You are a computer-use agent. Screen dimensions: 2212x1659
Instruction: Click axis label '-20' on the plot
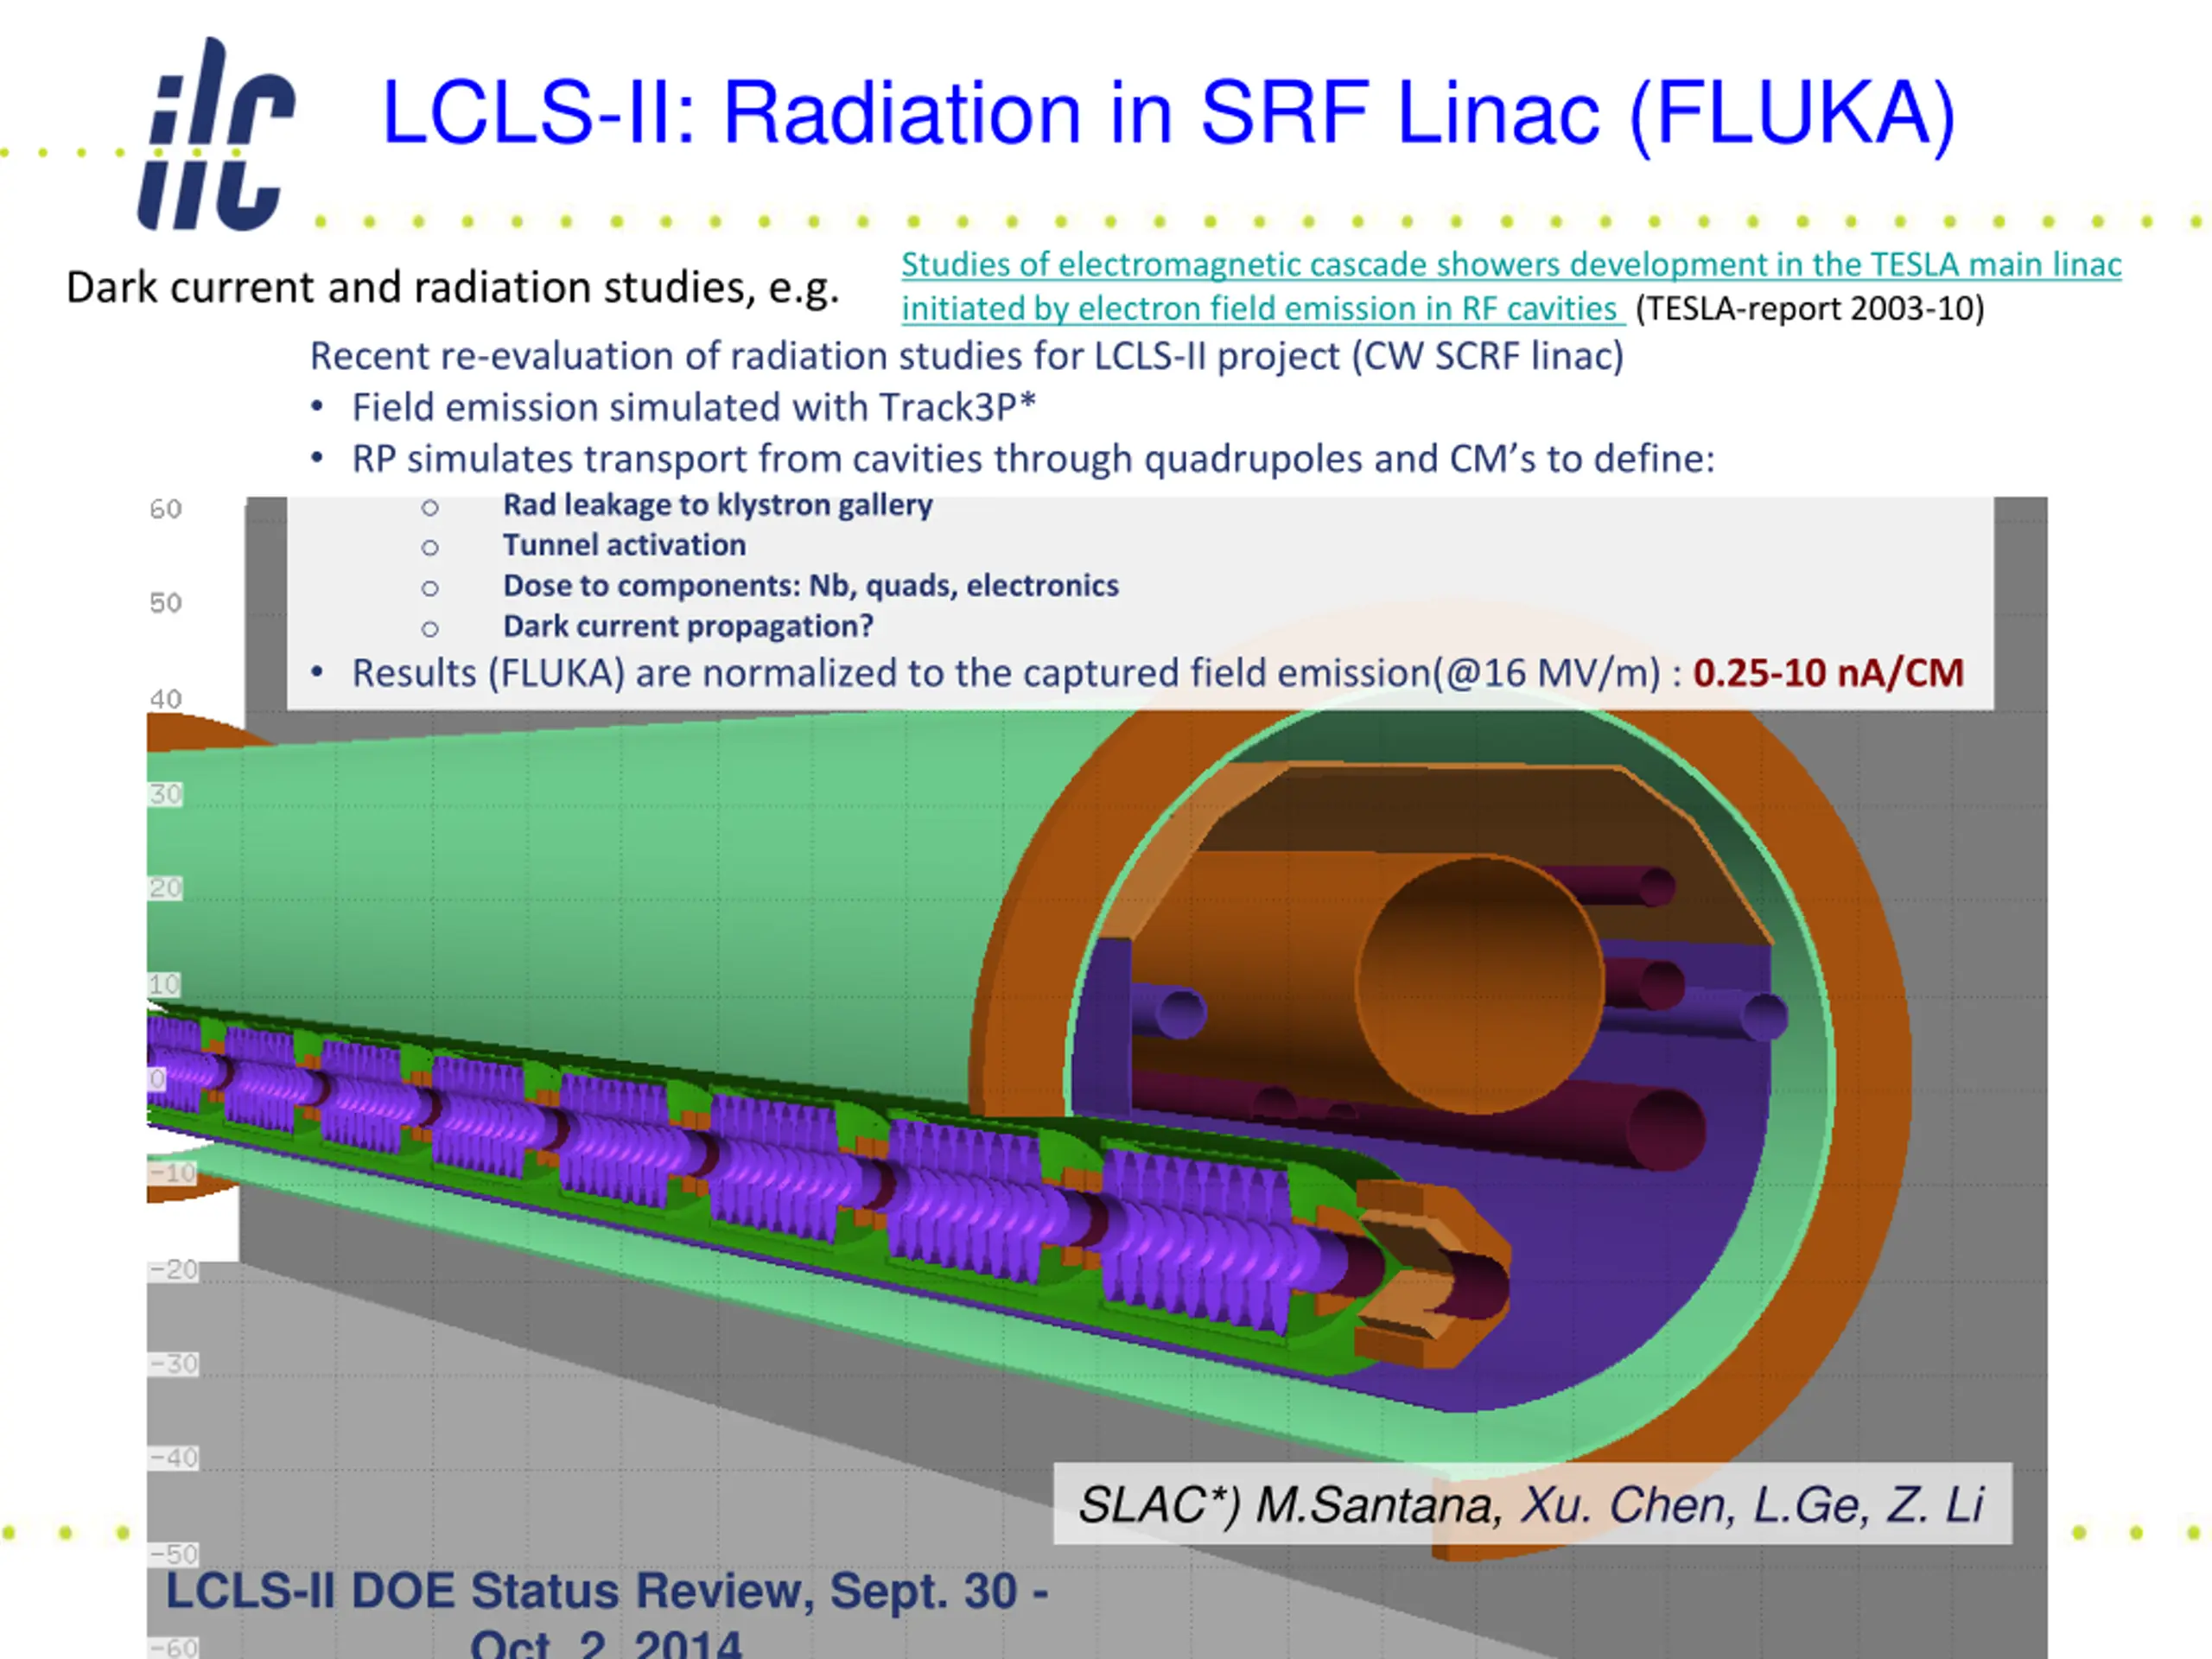pos(174,1270)
